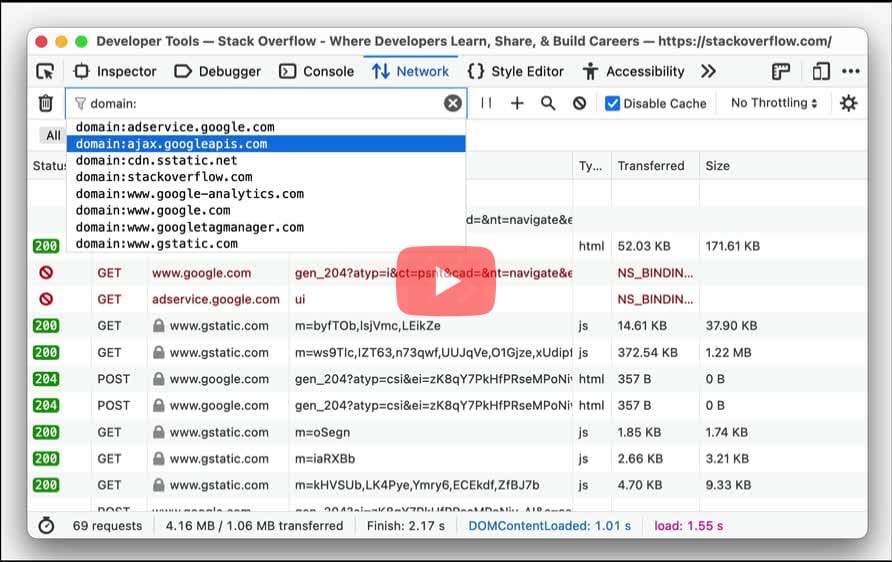Viewport: 892px width, 562px height.
Task: Click lock icon for m=oSegn request
Action: click(x=159, y=432)
